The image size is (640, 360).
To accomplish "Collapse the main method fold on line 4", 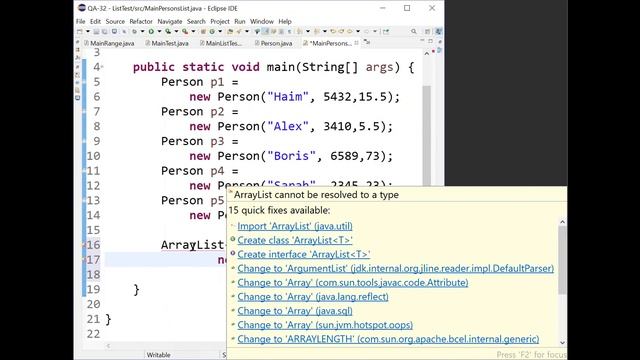I will point(102,67).
